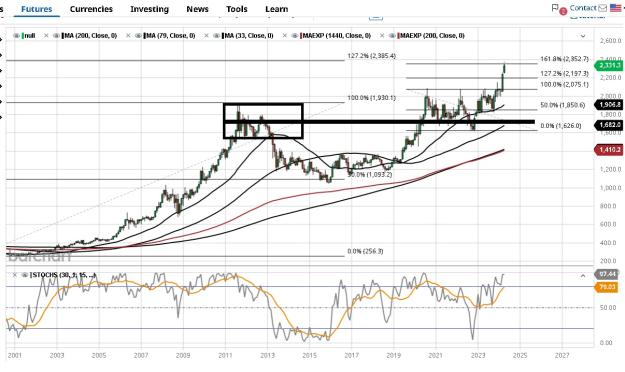Click the 2023 date axis label
625x372 pixels.
point(478,356)
